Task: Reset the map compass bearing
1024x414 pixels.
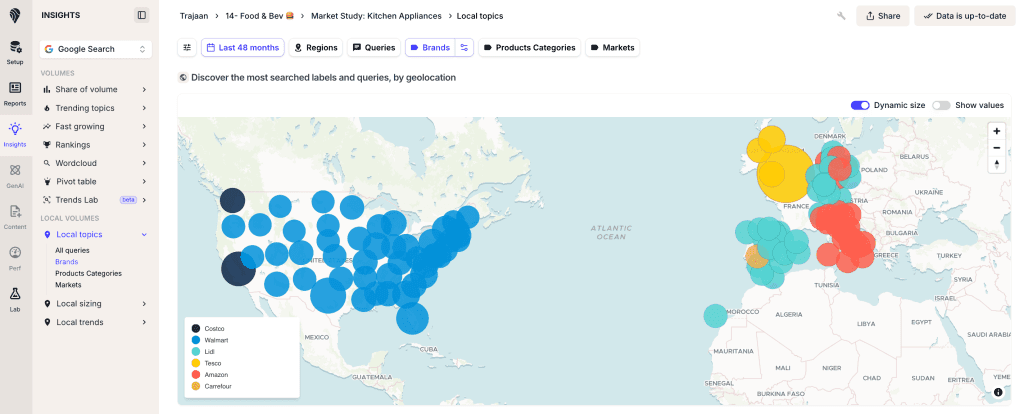Action: 997,164
